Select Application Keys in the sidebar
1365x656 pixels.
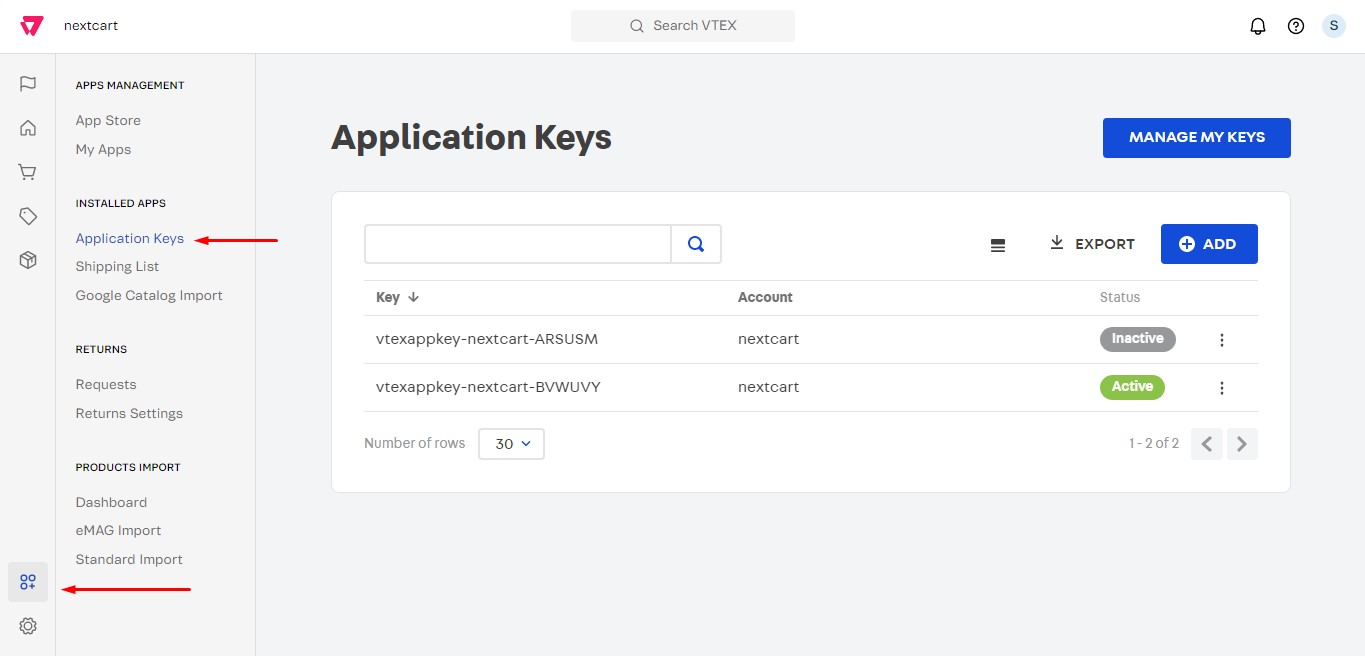coord(130,238)
